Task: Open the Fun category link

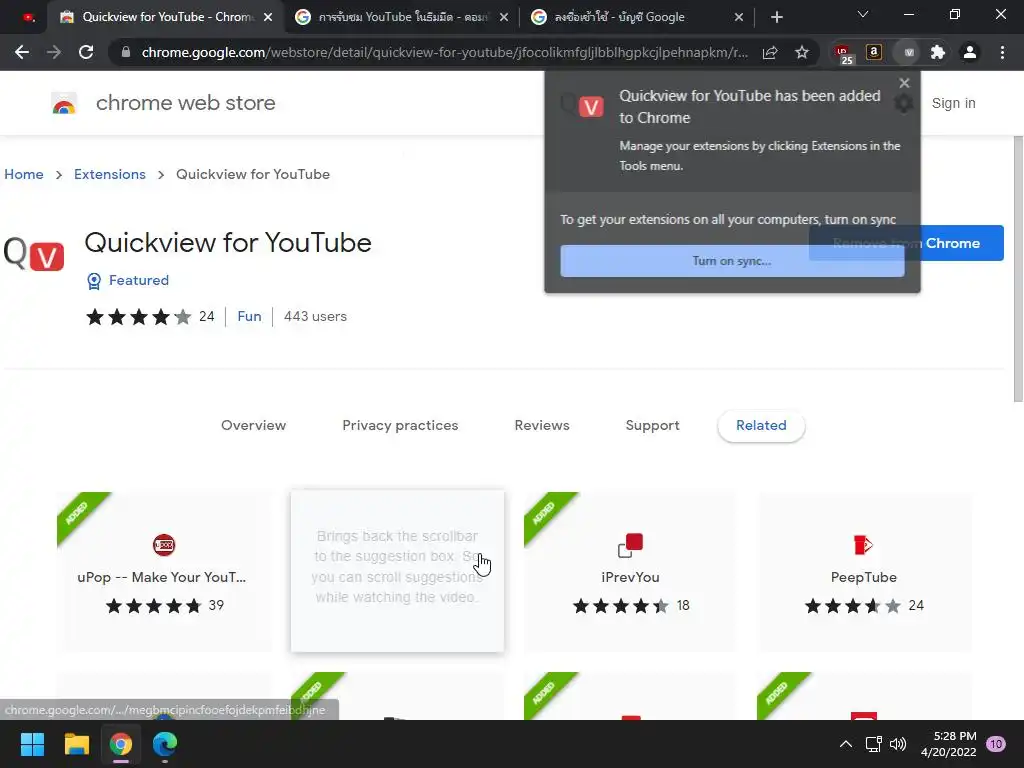Action: [249, 316]
